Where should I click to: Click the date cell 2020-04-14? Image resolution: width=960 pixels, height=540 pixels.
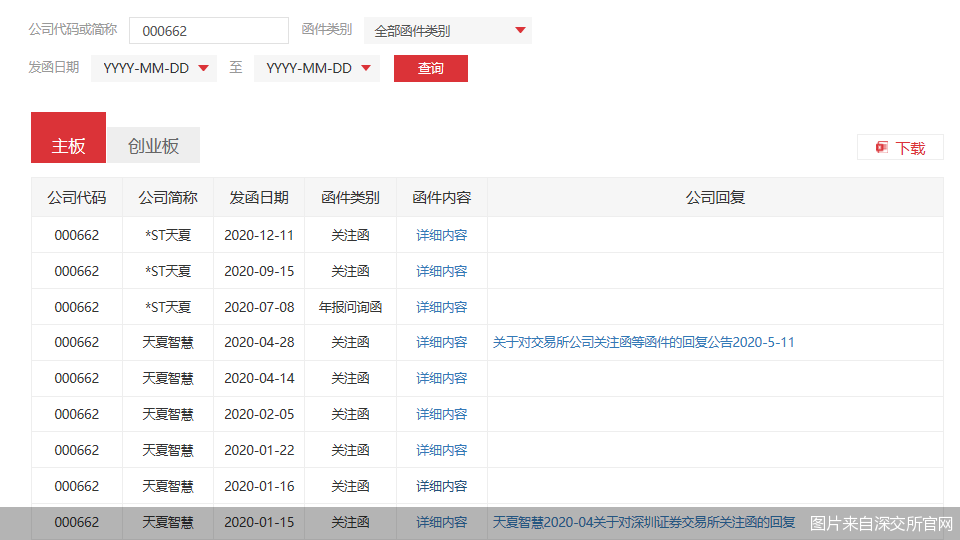click(259, 378)
